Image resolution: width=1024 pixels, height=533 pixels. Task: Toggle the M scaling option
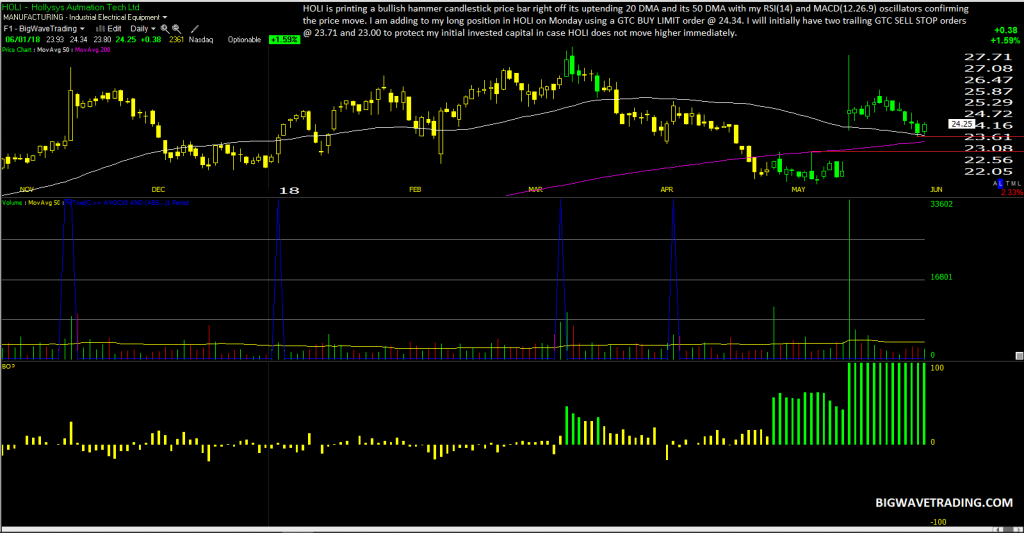tap(1013, 184)
